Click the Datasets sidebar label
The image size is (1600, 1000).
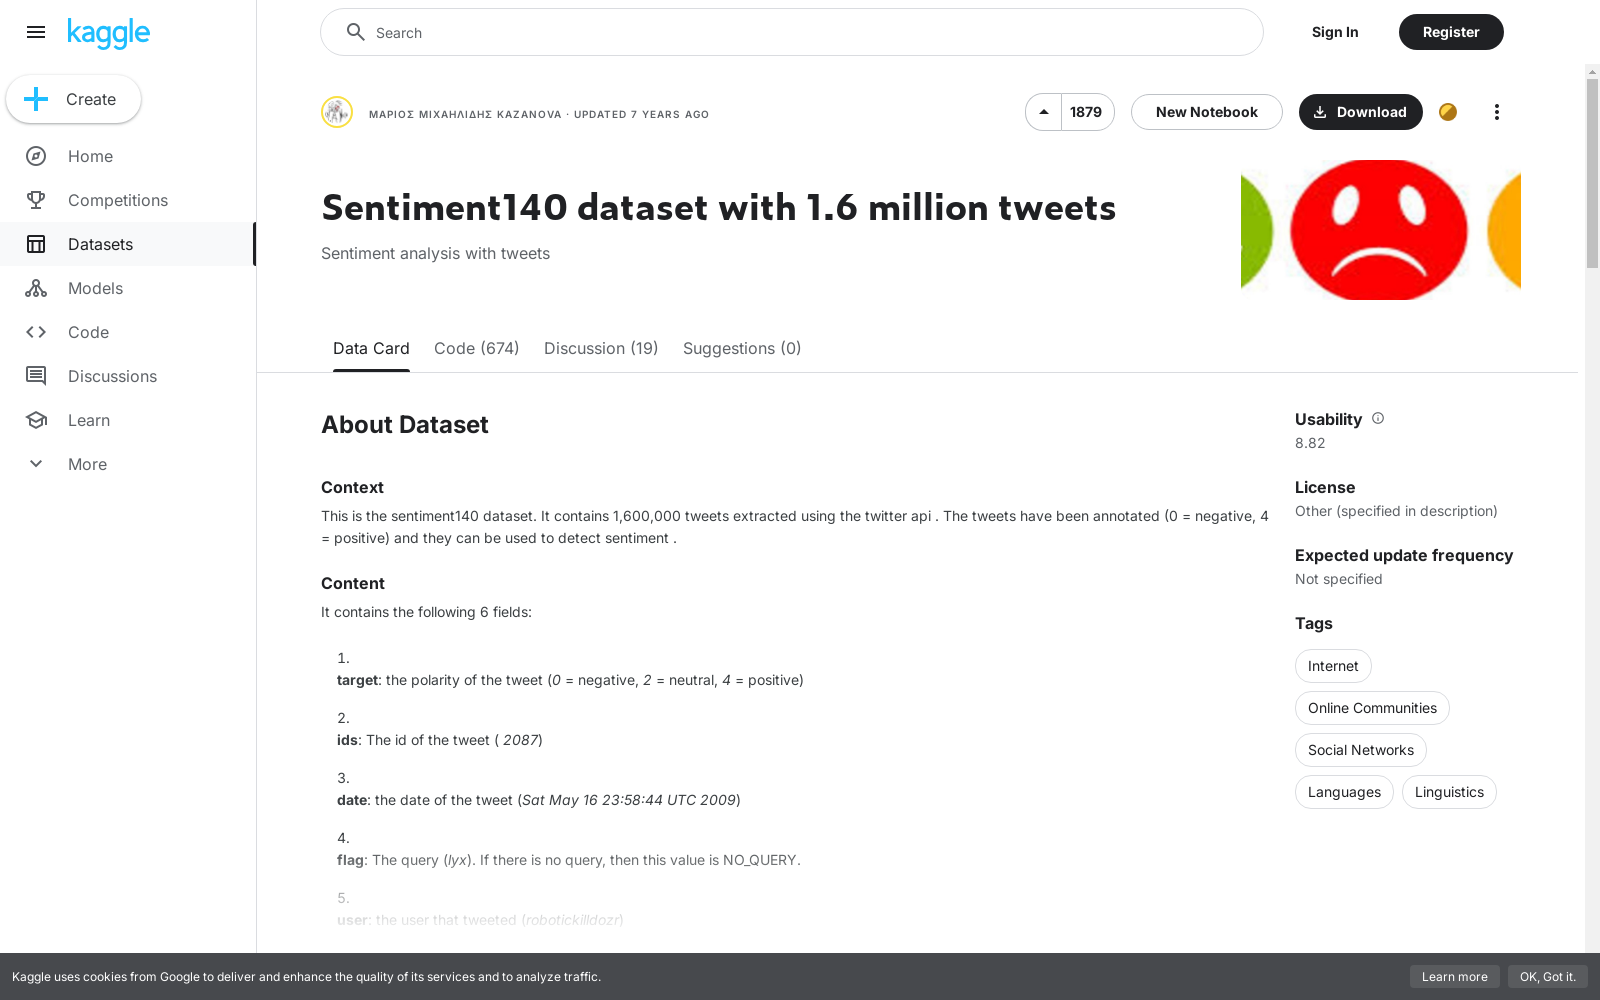coord(100,244)
